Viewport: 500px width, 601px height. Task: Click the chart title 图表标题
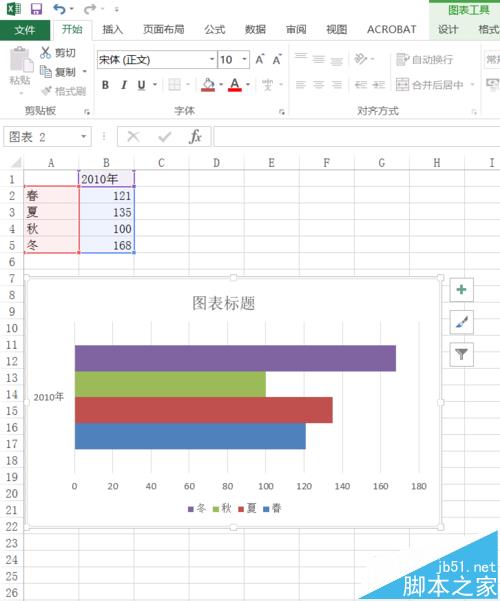click(224, 303)
